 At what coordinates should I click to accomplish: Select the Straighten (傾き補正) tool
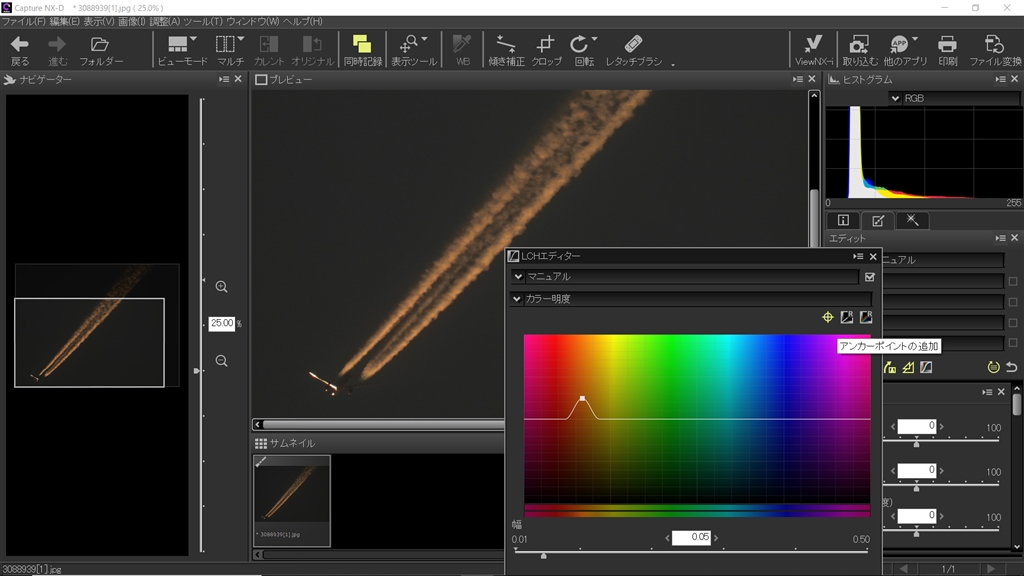click(506, 49)
